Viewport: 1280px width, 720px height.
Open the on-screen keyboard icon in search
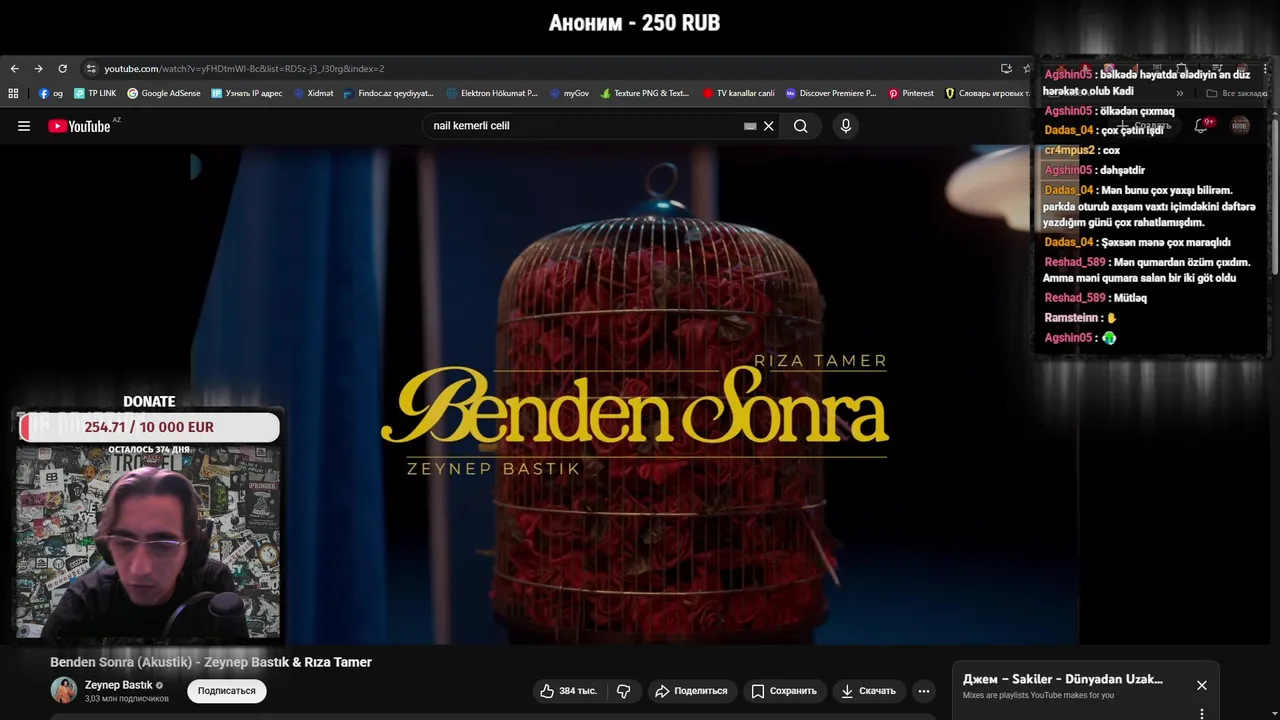click(x=750, y=126)
